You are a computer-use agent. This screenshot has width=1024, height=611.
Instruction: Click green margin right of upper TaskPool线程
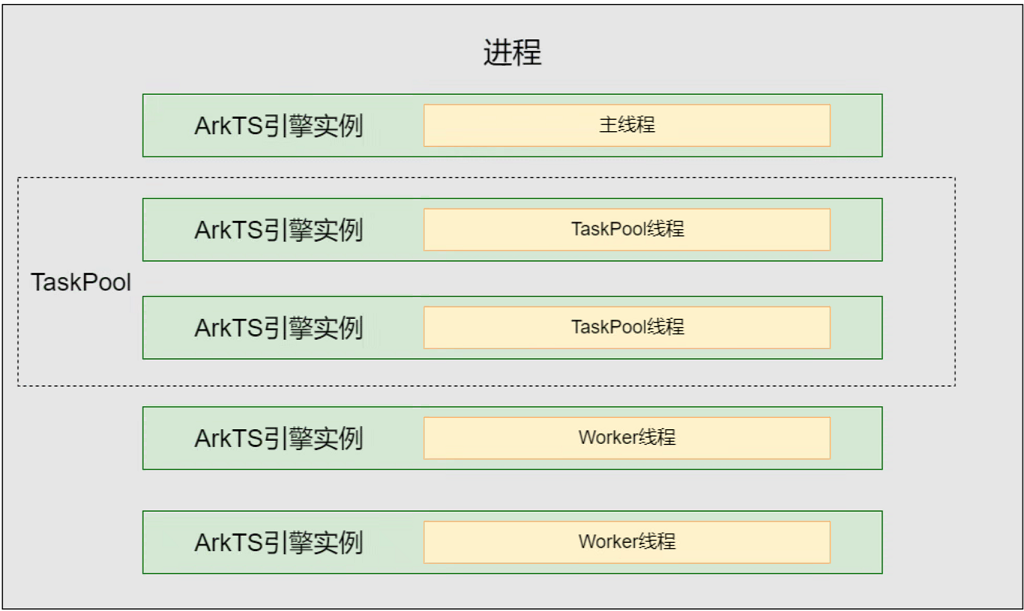tap(856, 229)
